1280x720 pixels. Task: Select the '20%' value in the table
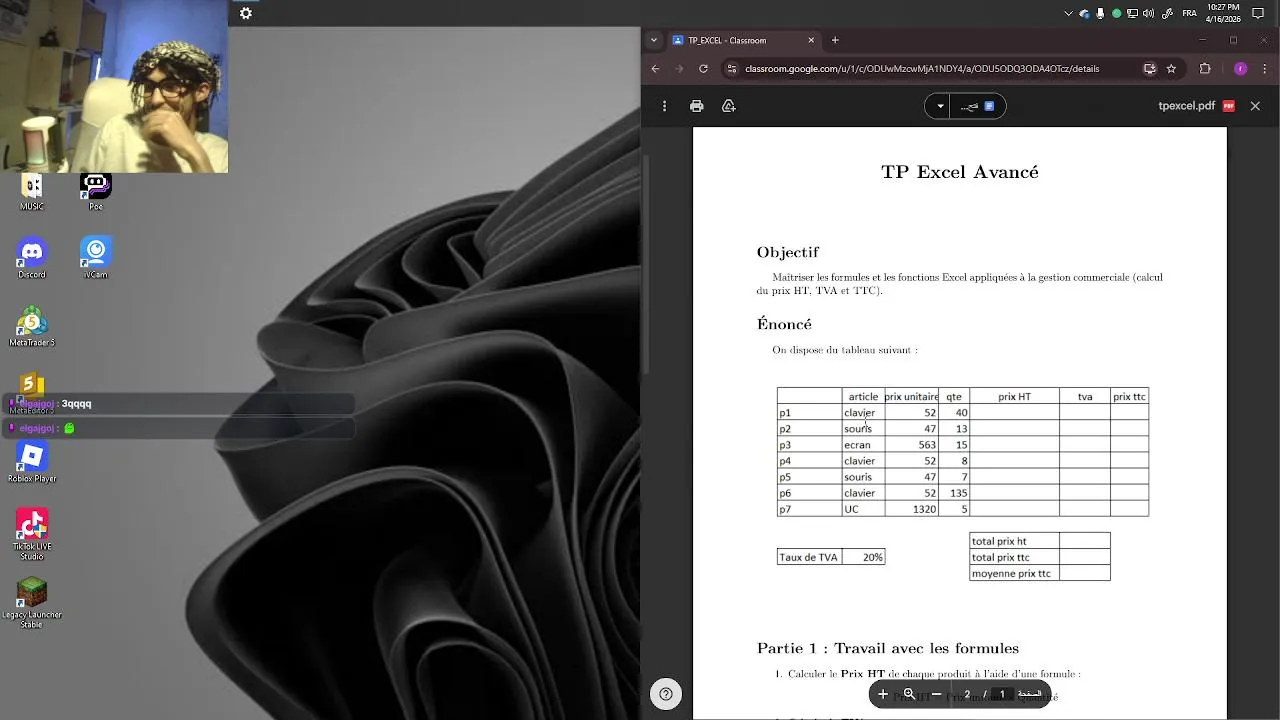pos(873,557)
